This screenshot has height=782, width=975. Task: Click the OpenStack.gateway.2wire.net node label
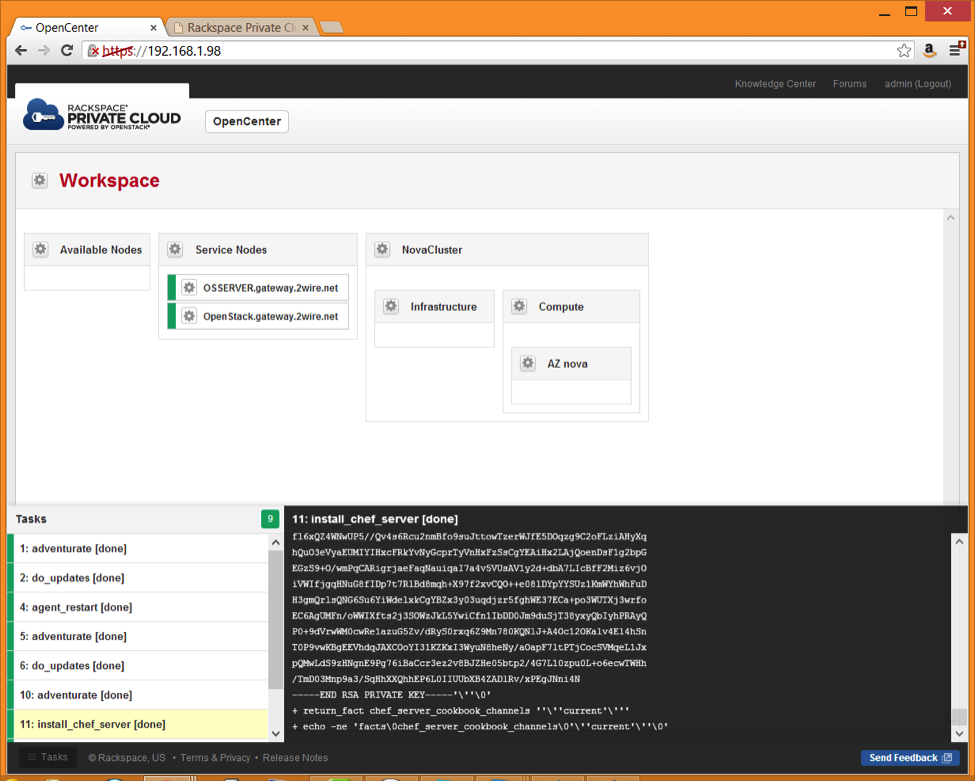[x=270, y=316]
